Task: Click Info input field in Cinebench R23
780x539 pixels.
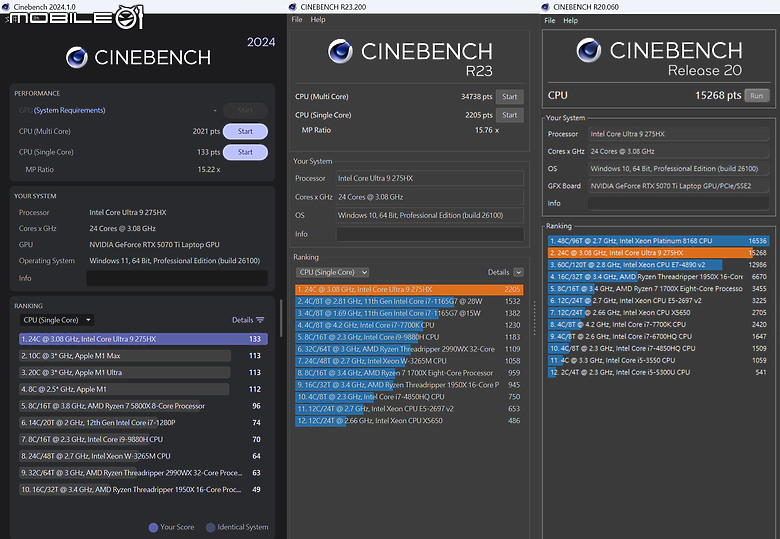Action: point(430,234)
